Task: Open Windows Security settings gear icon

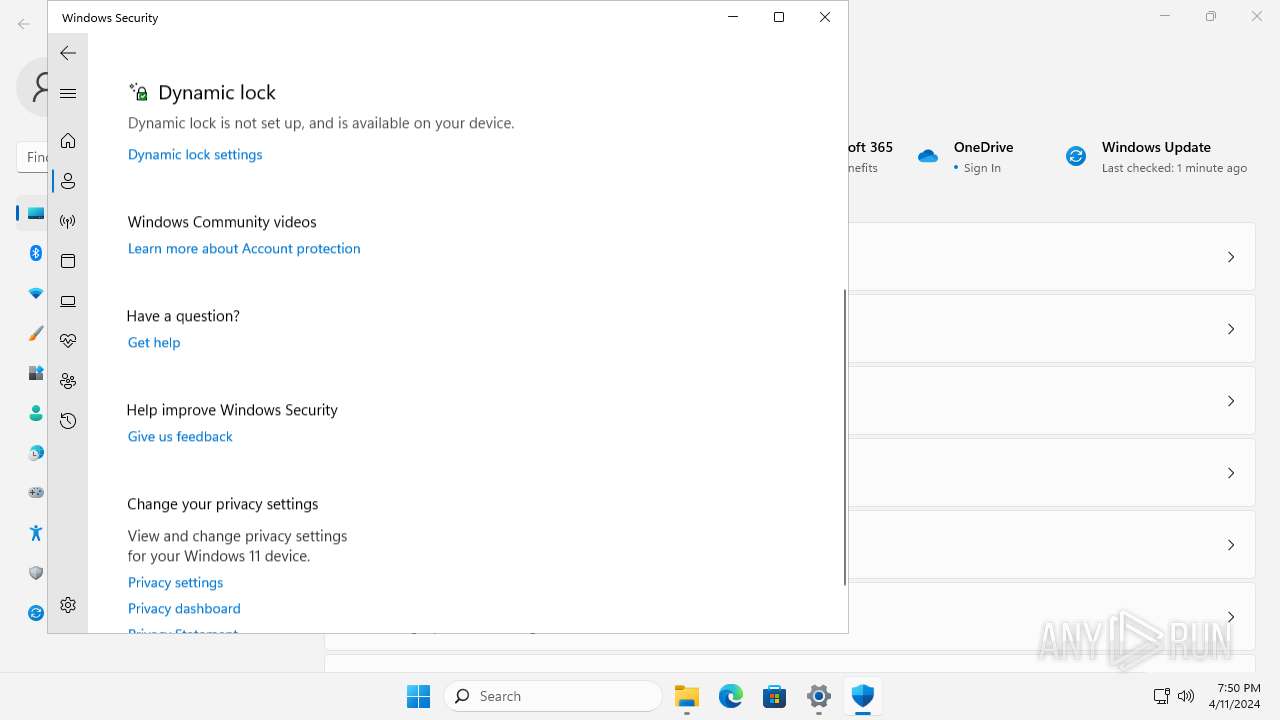Action: pyautogui.click(x=68, y=605)
